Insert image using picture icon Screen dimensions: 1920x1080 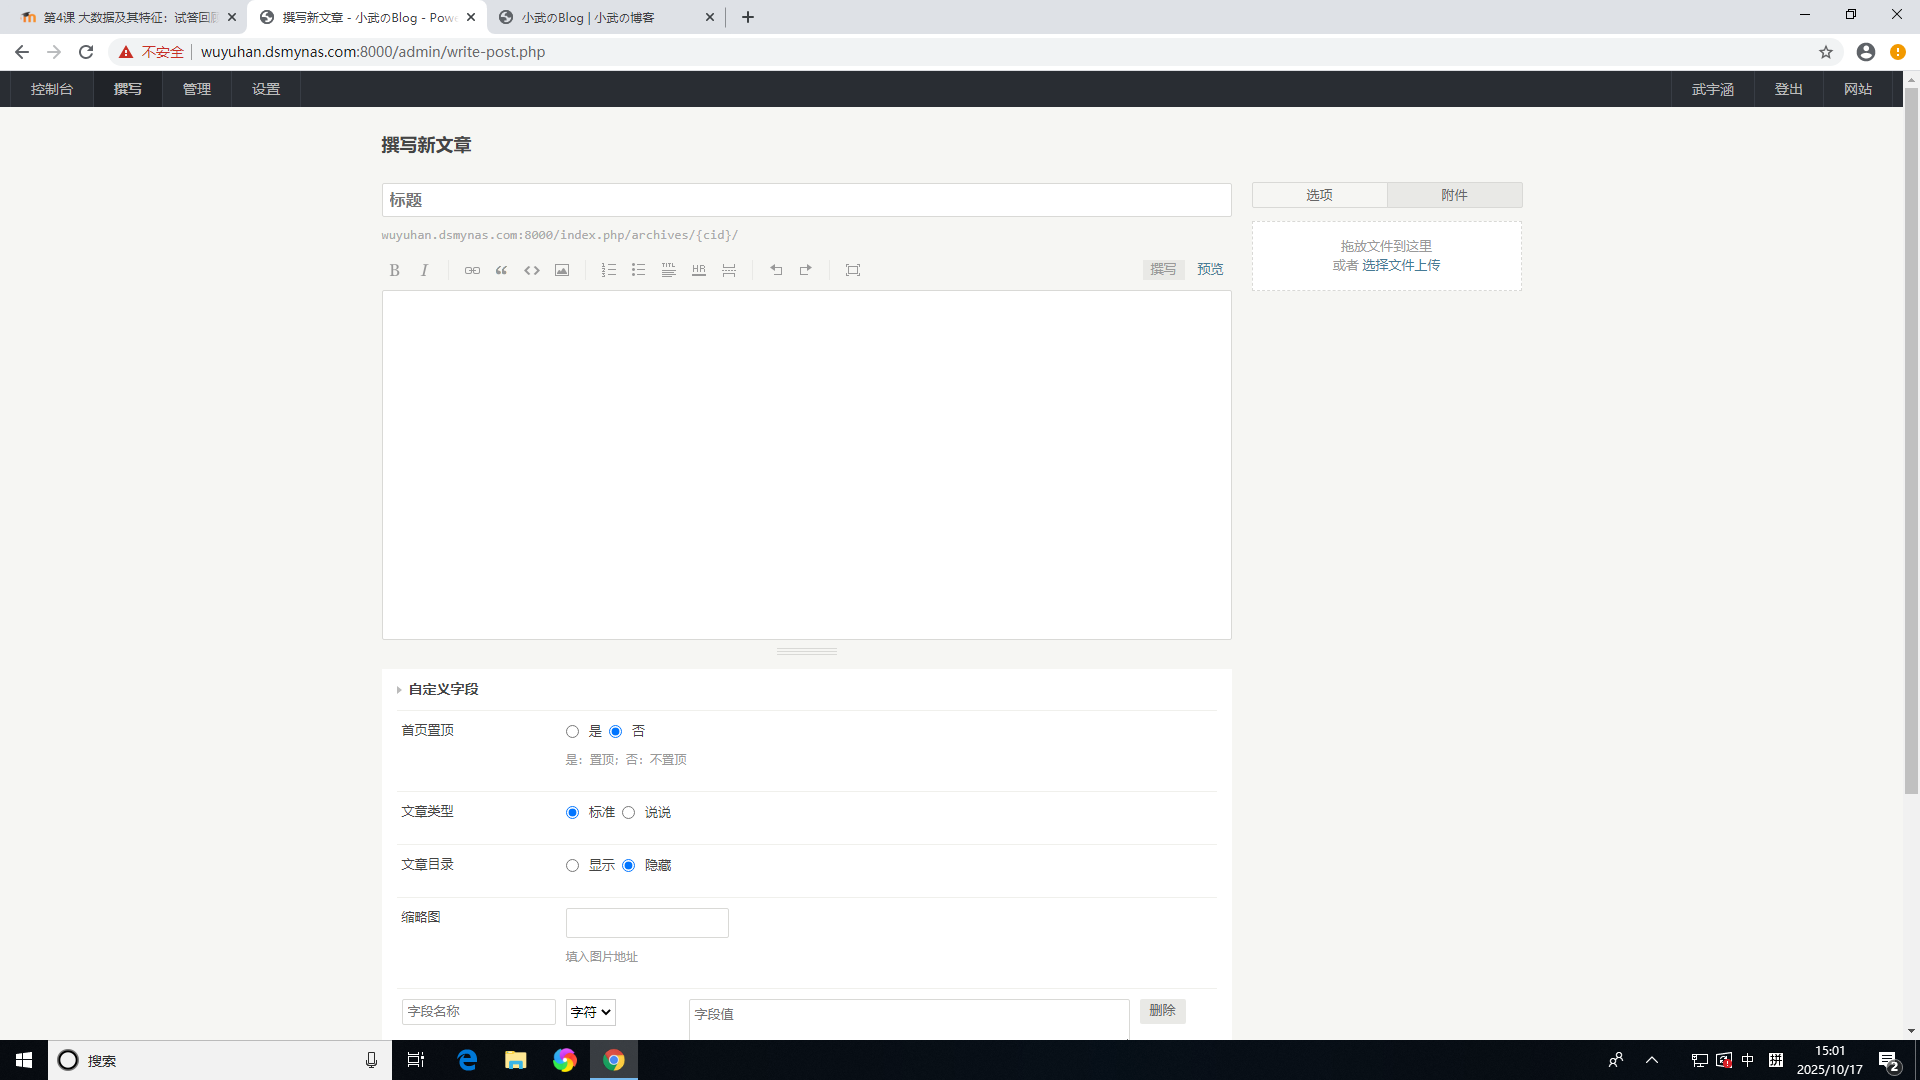pyautogui.click(x=562, y=270)
